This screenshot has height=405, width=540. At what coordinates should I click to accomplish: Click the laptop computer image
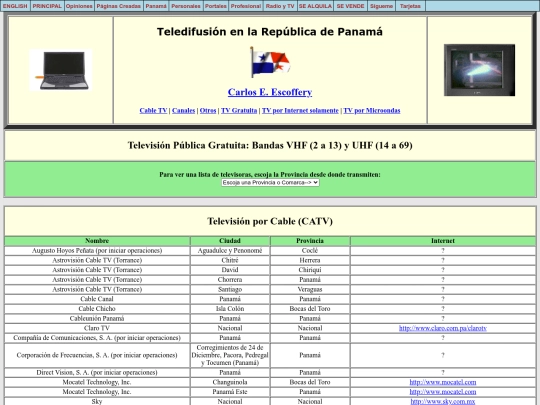[x=61, y=70]
